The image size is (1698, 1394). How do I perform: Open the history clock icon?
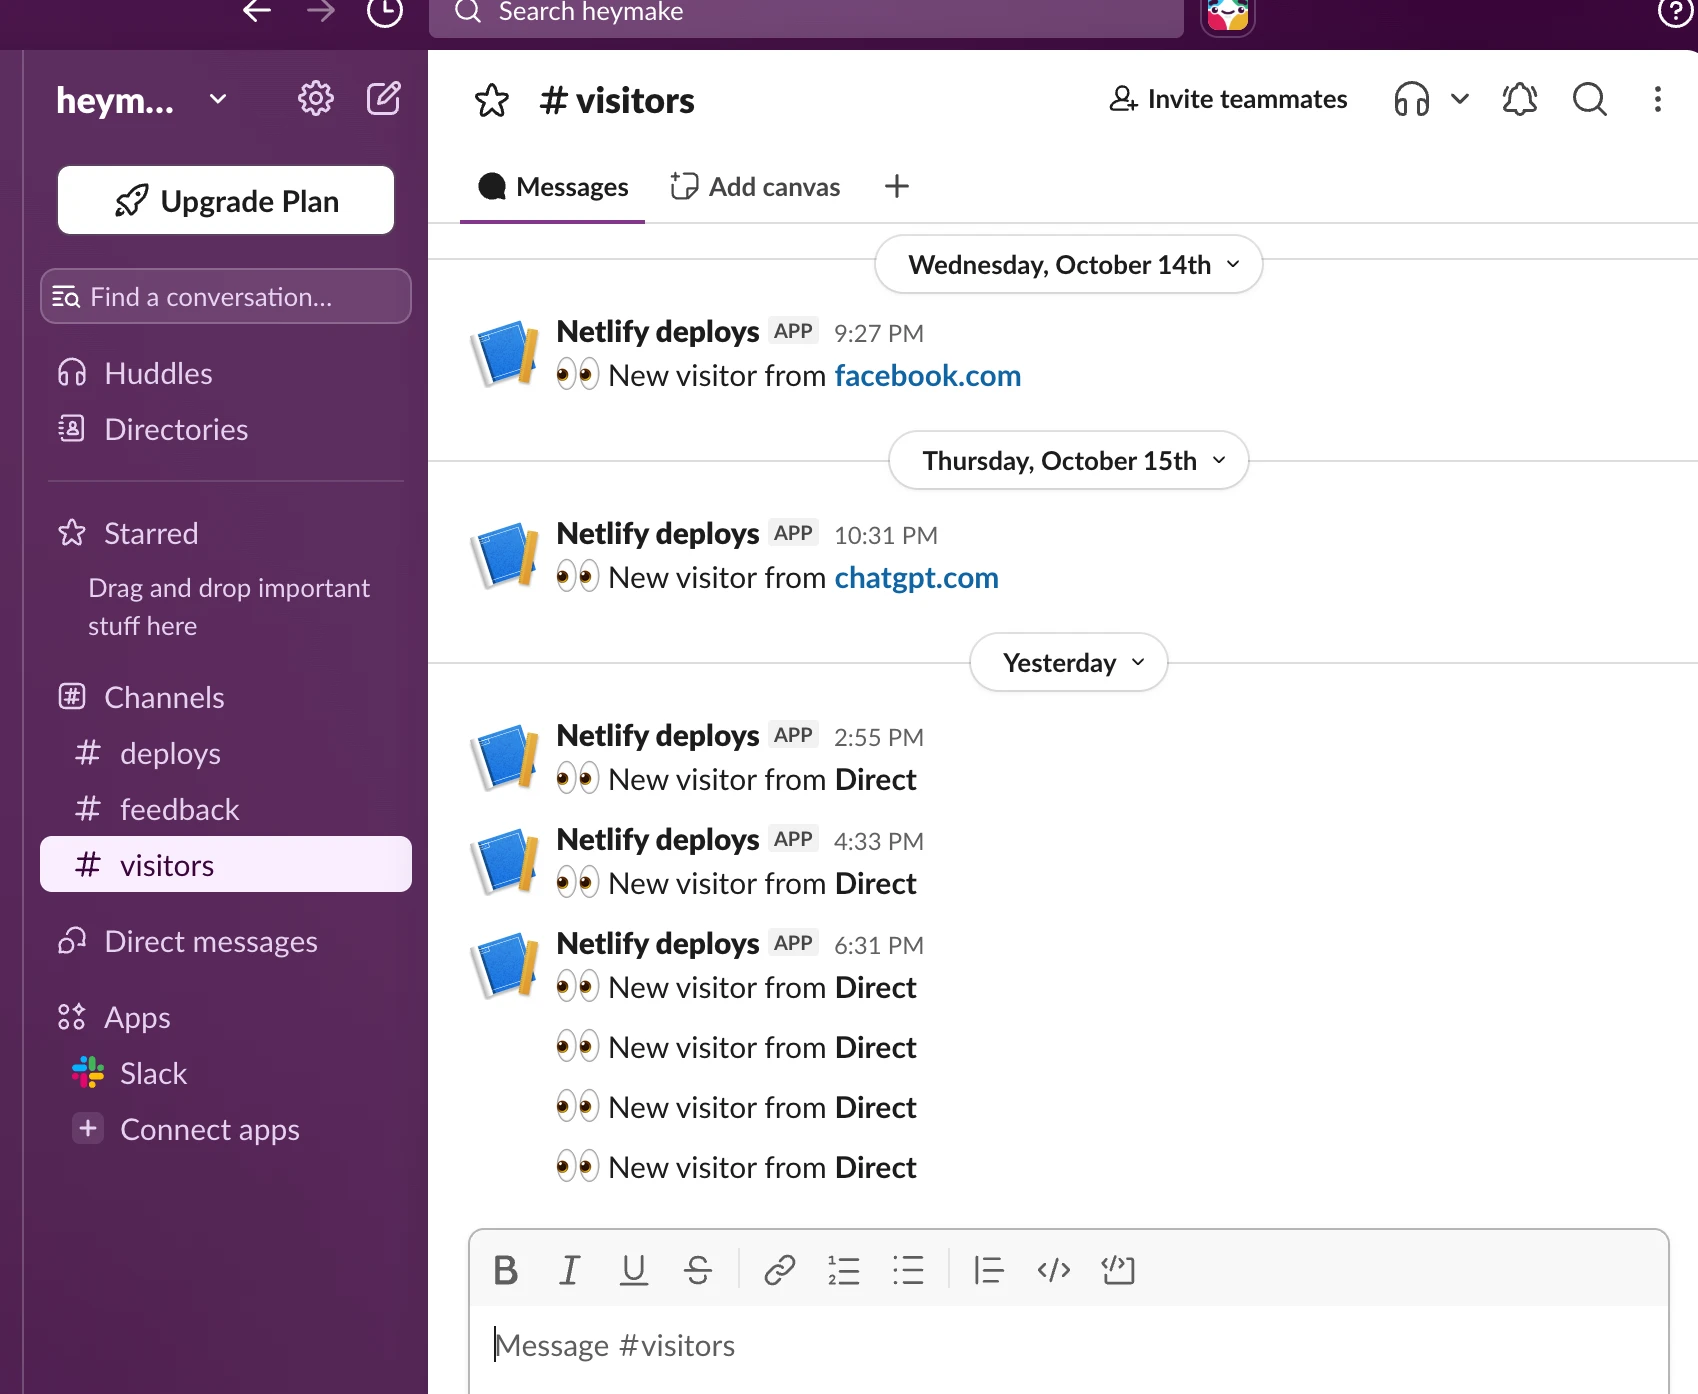(x=385, y=12)
